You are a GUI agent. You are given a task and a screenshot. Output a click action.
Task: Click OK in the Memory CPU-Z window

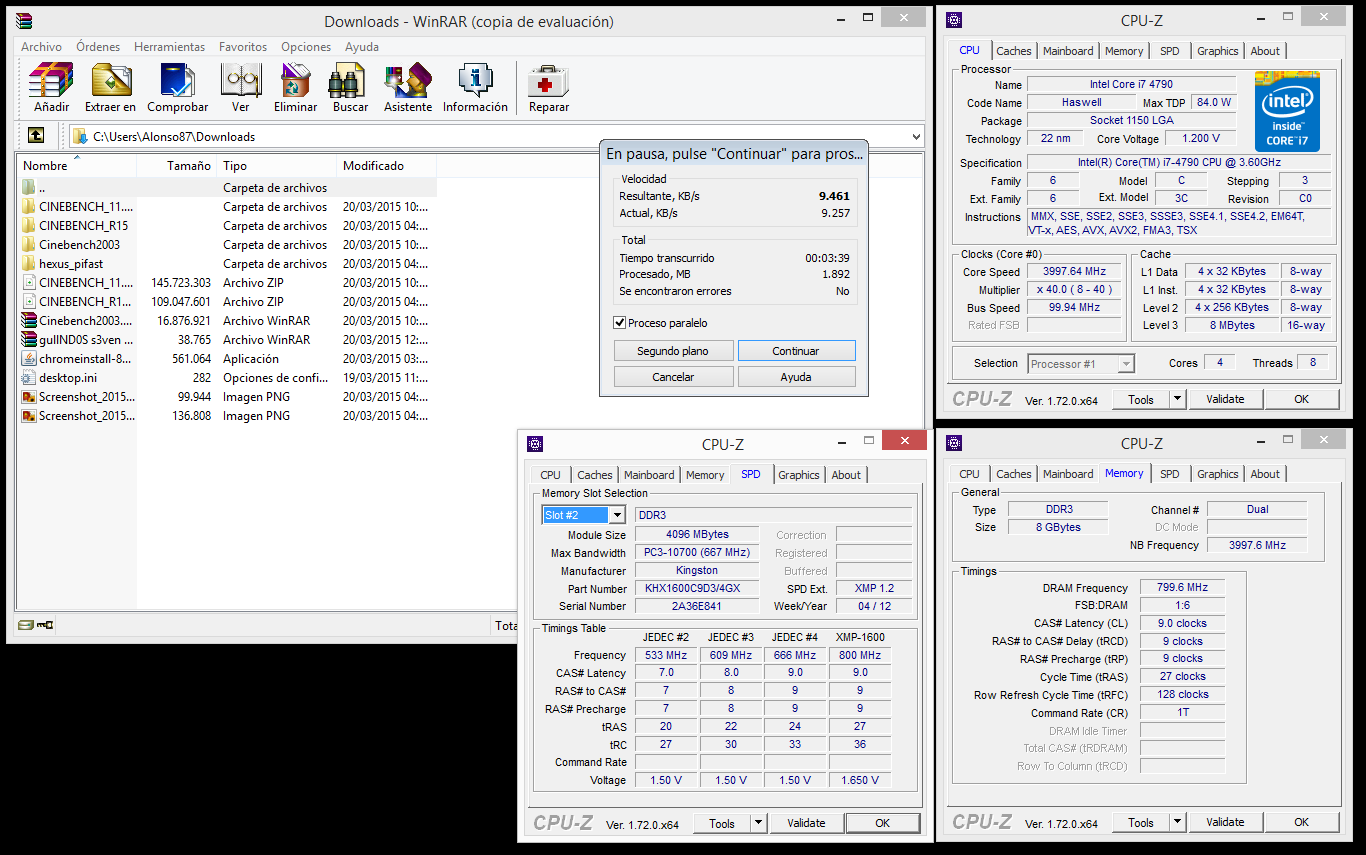(x=1301, y=822)
